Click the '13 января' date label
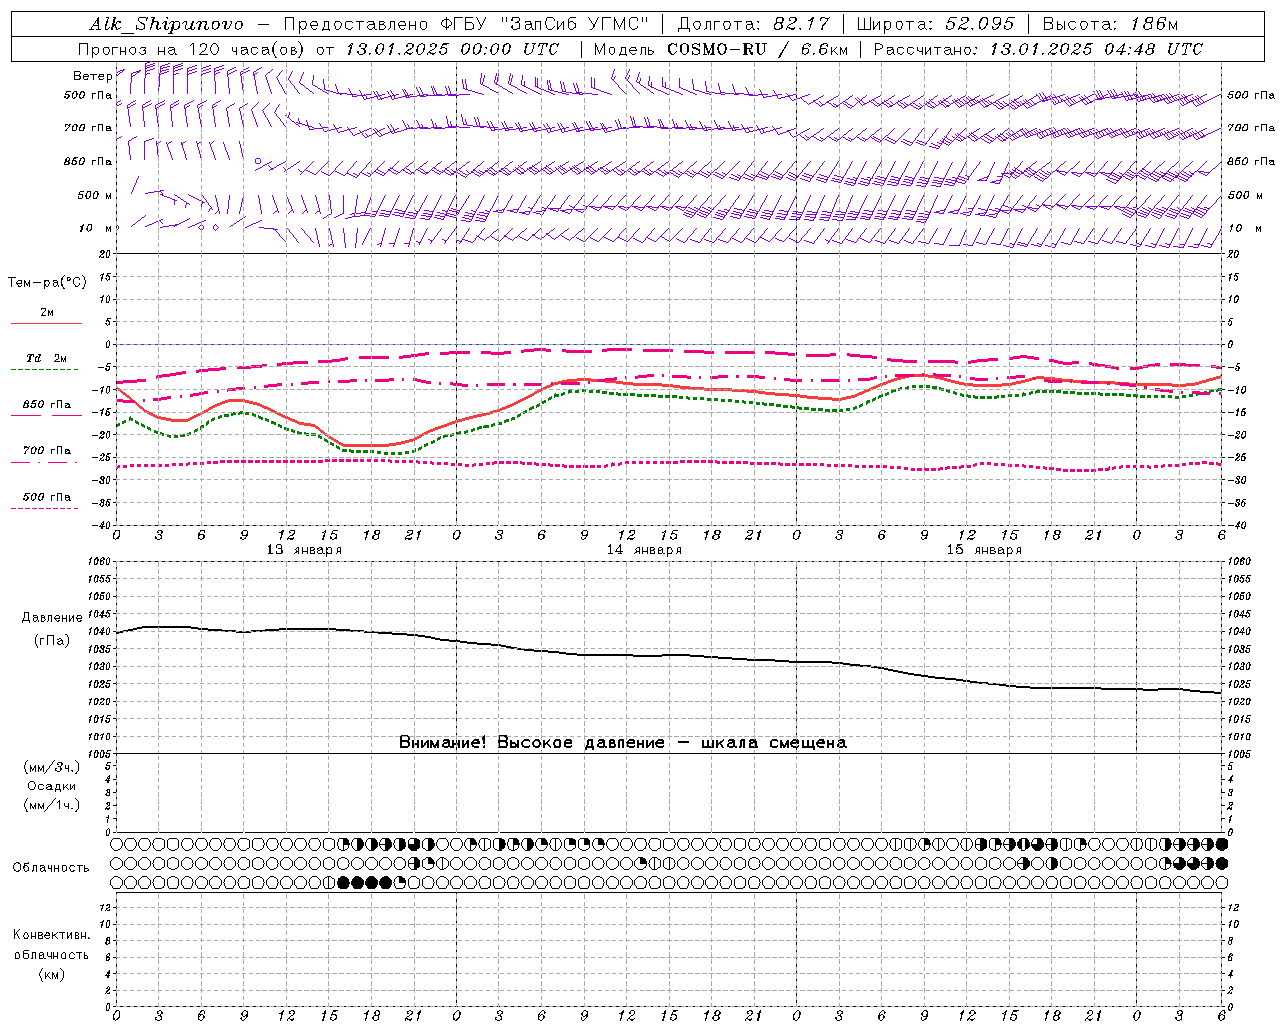This screenshot has width=1280, height=1024. (x=304, y=550)
